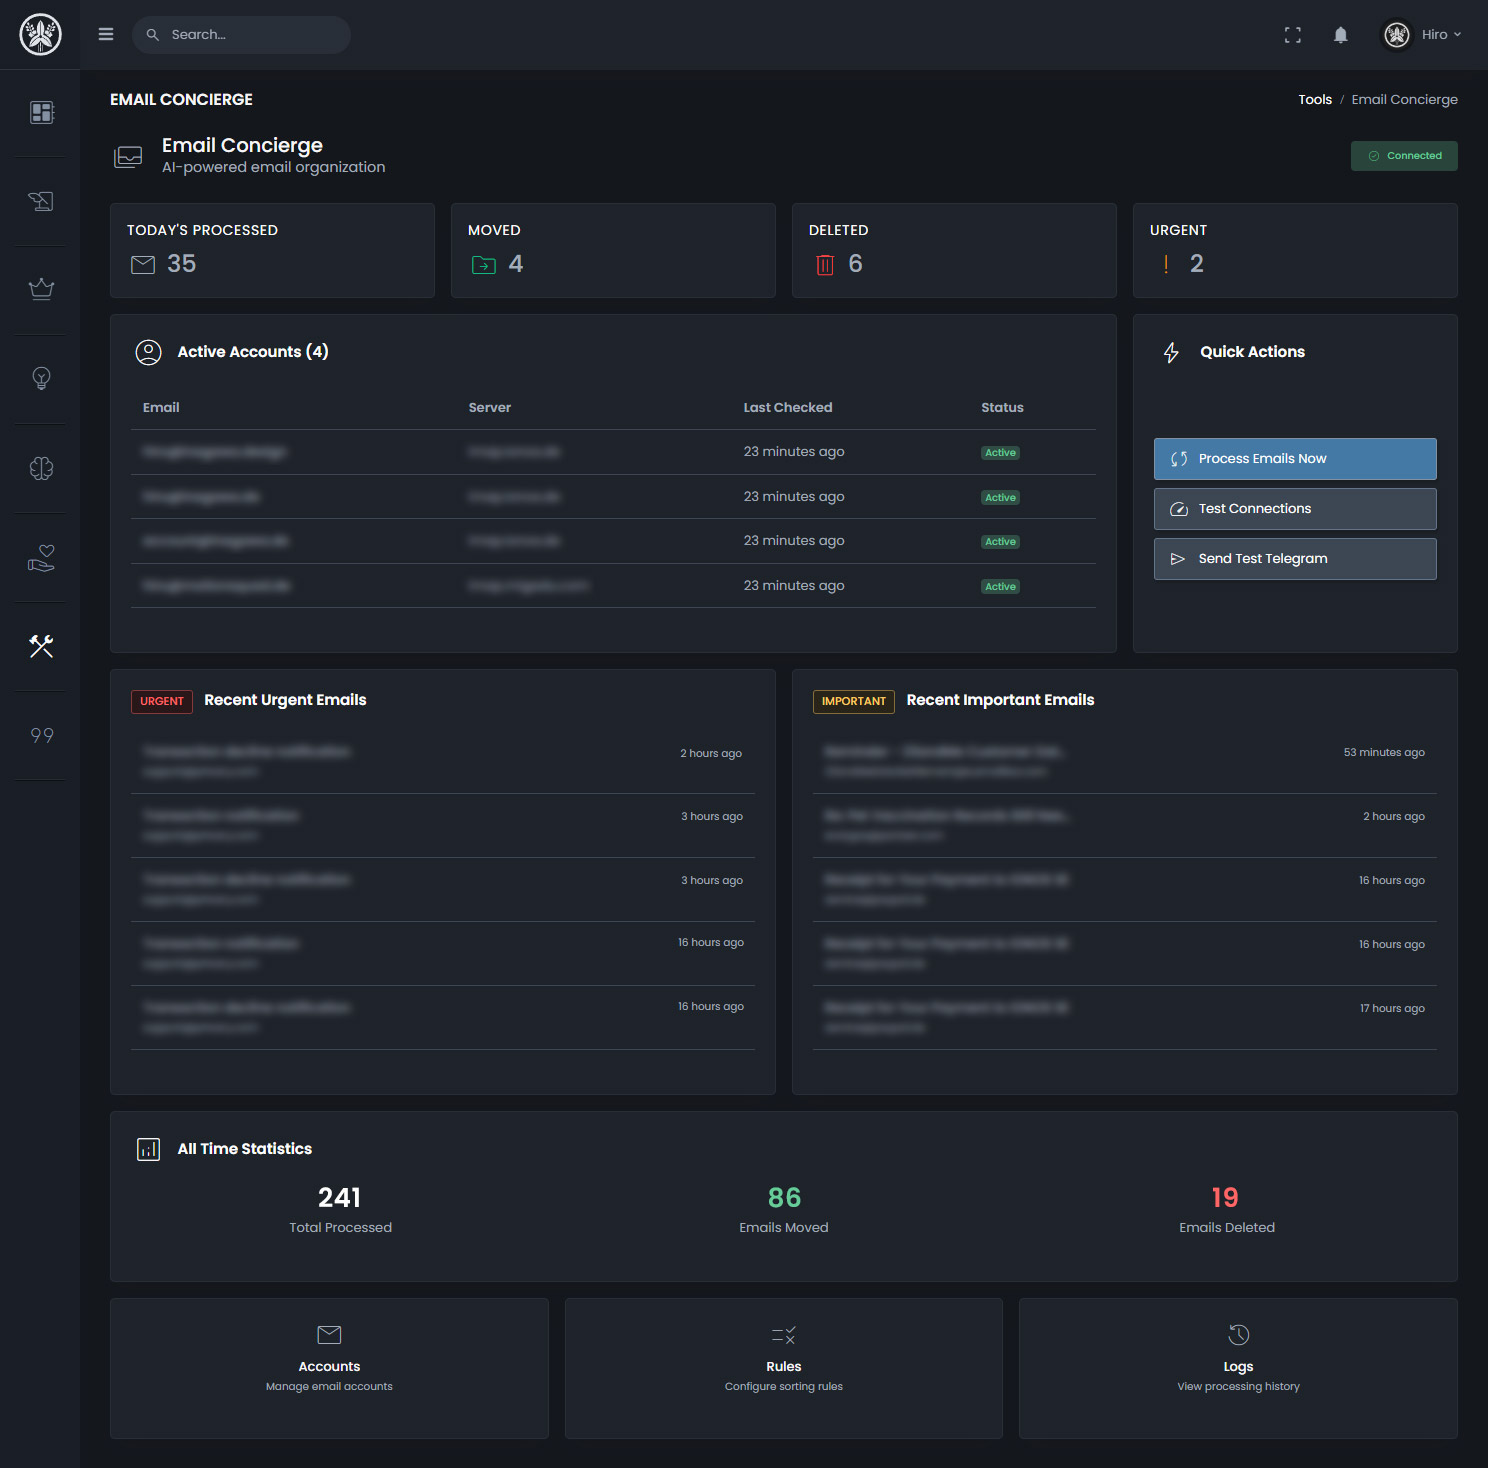Viewport: 1488px width, 1468px height.
Task: Open Logs to view processing history
Action: [x=1238, y=1366]
